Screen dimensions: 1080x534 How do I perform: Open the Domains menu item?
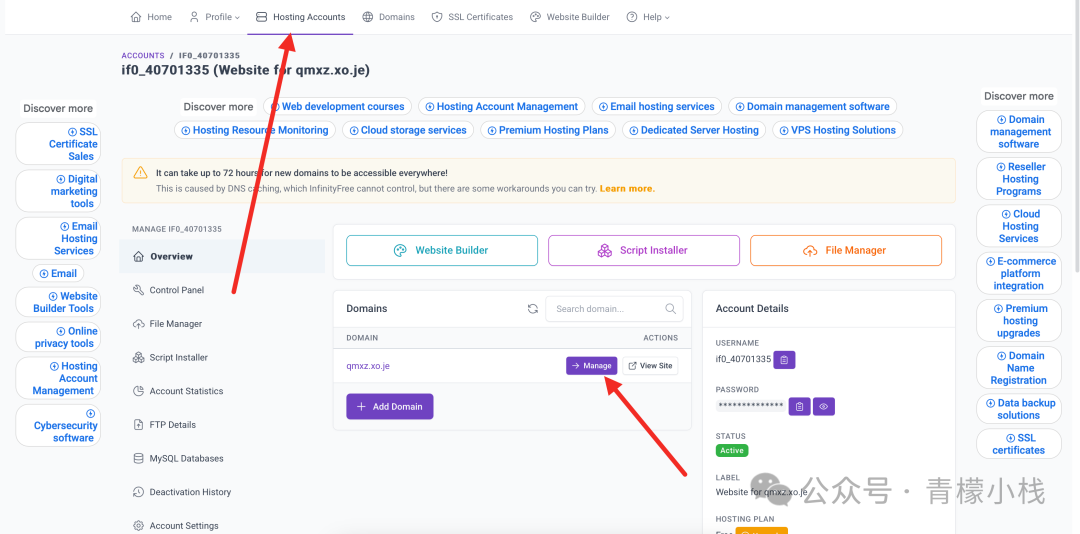388,17
